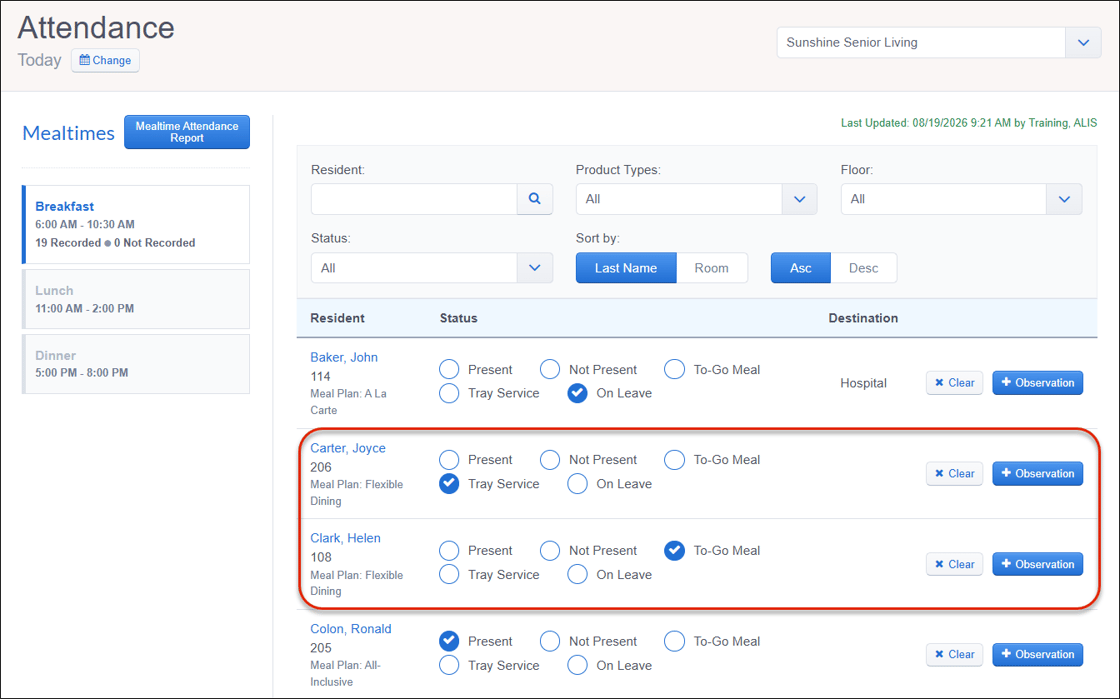Click the resident search magnifier icon
The height and width of the screenshot is (699, 1120).
pos(534,199)
